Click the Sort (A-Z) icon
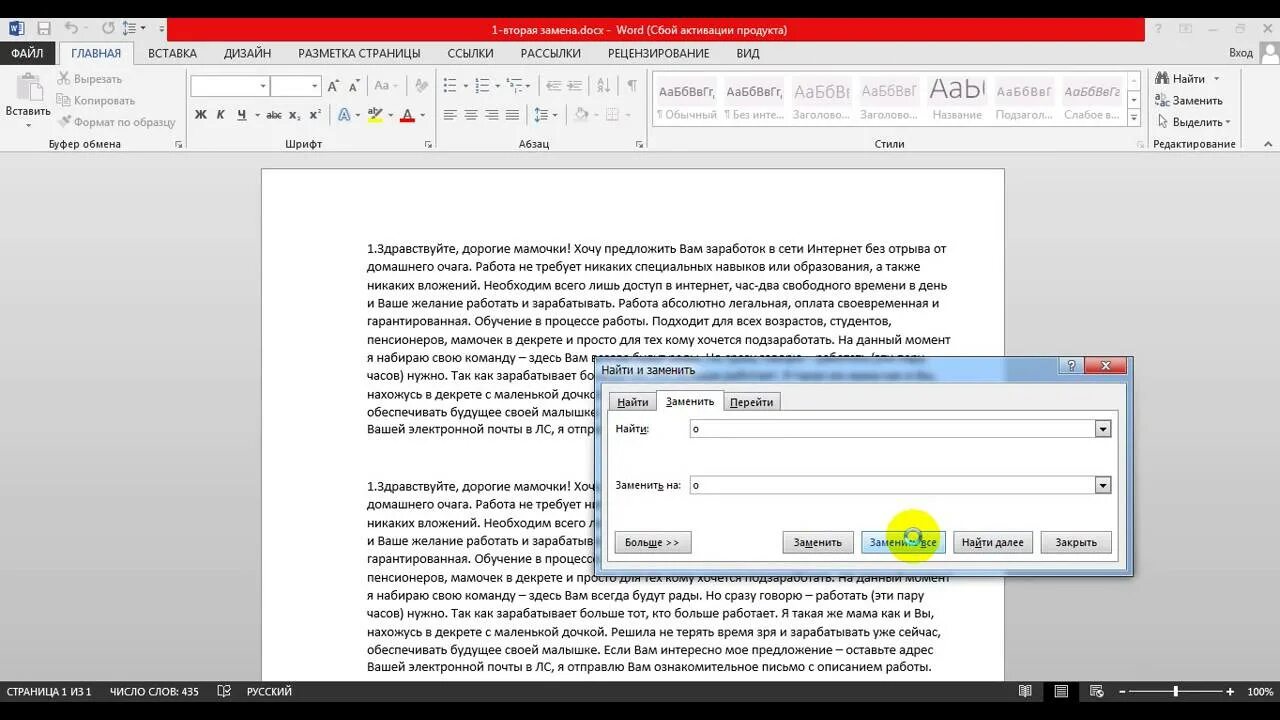 click(x=606, y=87)
